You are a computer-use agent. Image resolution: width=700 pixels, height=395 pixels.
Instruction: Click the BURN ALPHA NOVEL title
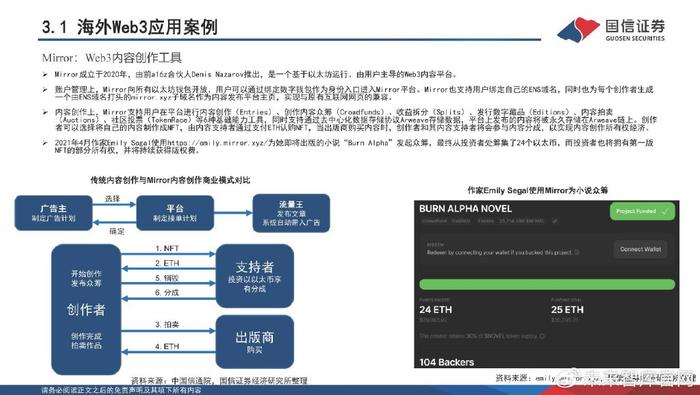pyautogui.click(x=465, y=209)
